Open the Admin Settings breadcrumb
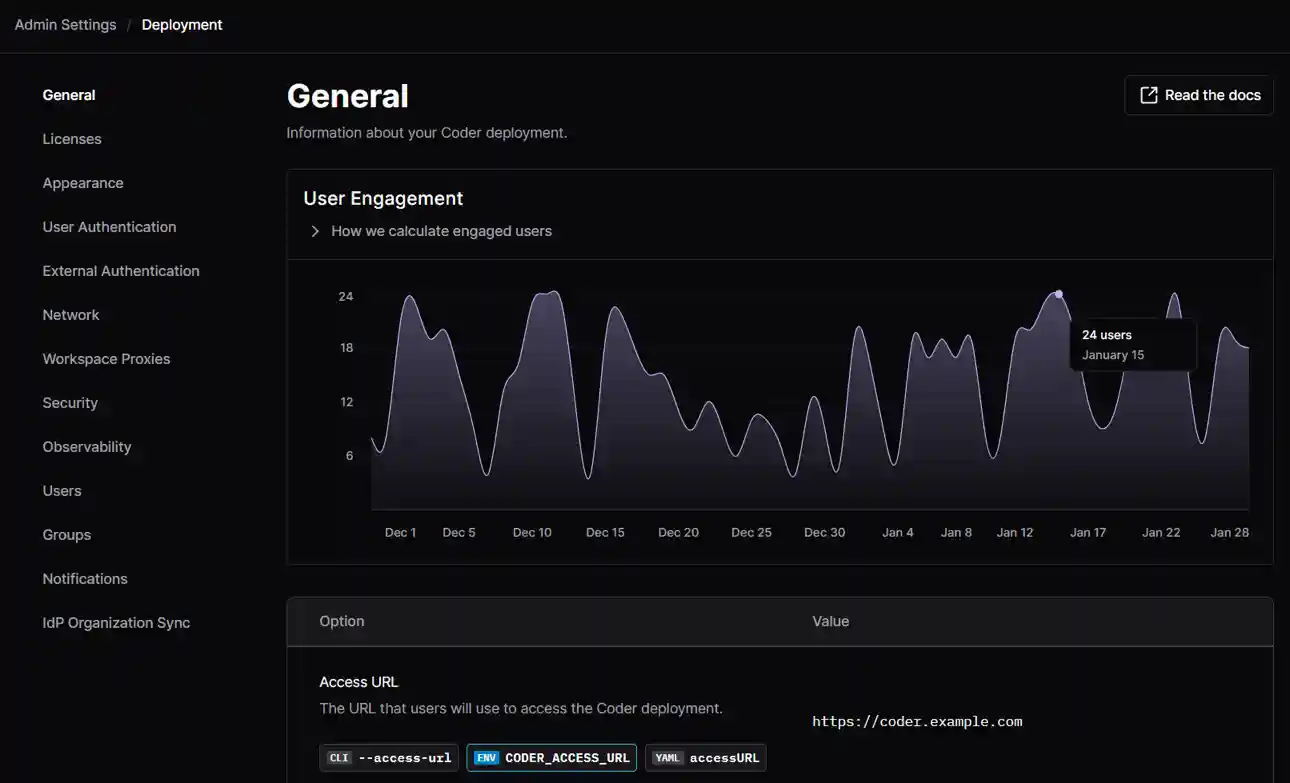 click(x=65, y=24)
